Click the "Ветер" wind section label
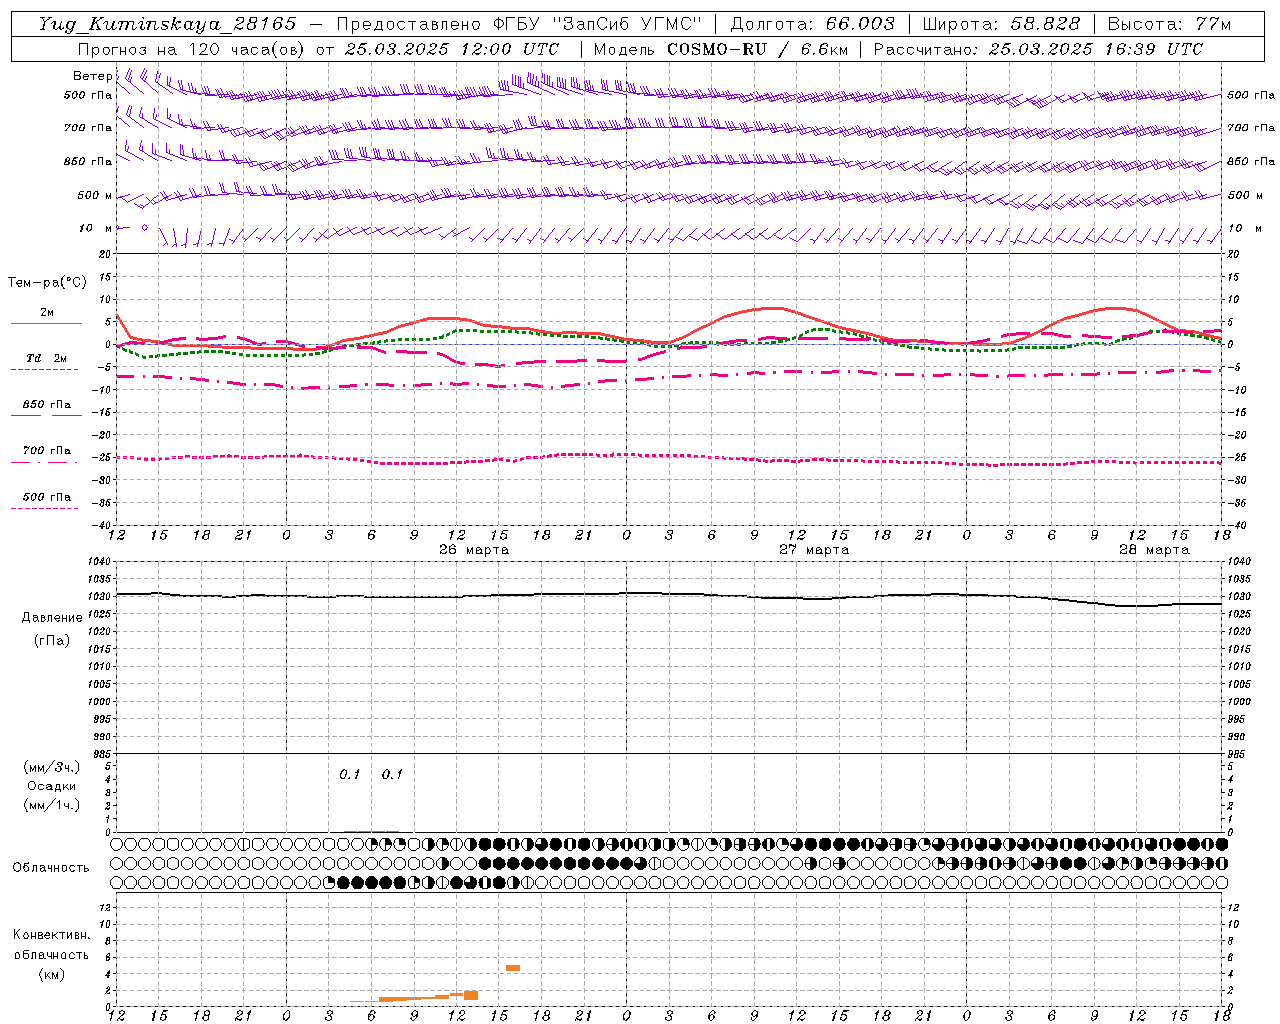The height and width of the screenshot is (1024, 1280). click(92, 76)
